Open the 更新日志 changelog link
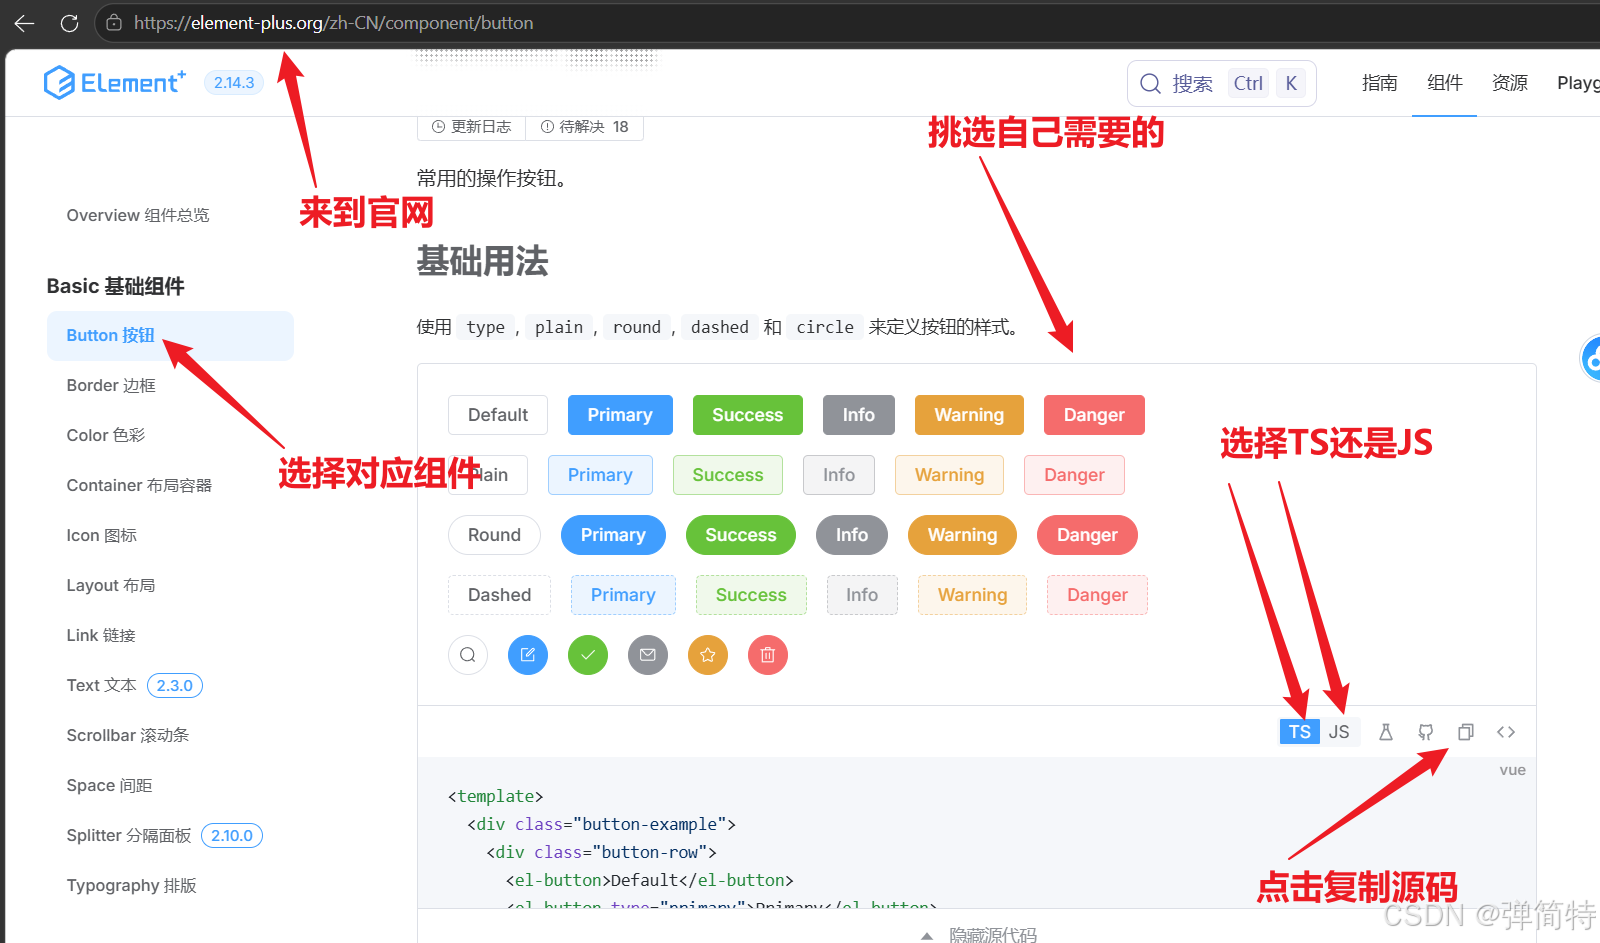This screenshot has width=1600, height=943. point(471,127)
